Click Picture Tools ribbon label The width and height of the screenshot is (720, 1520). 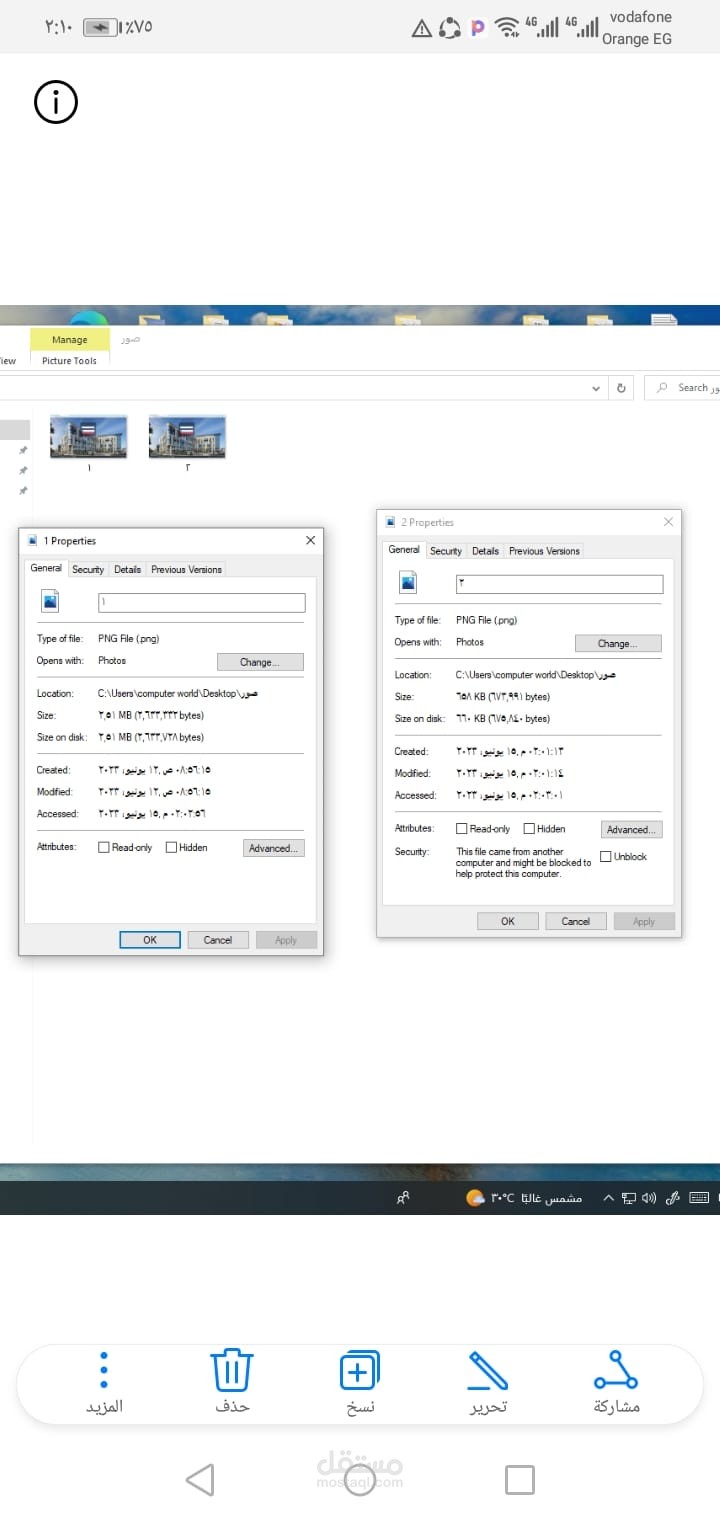(70, 361)
